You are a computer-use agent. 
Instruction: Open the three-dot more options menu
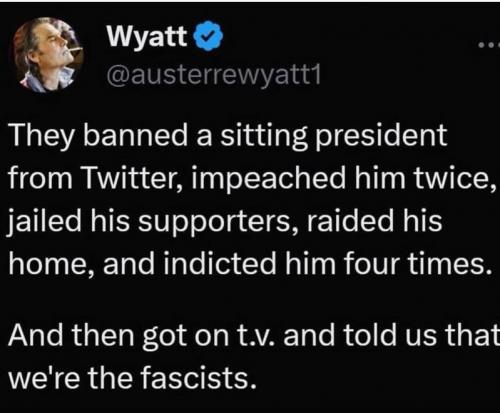click(490, 44)
